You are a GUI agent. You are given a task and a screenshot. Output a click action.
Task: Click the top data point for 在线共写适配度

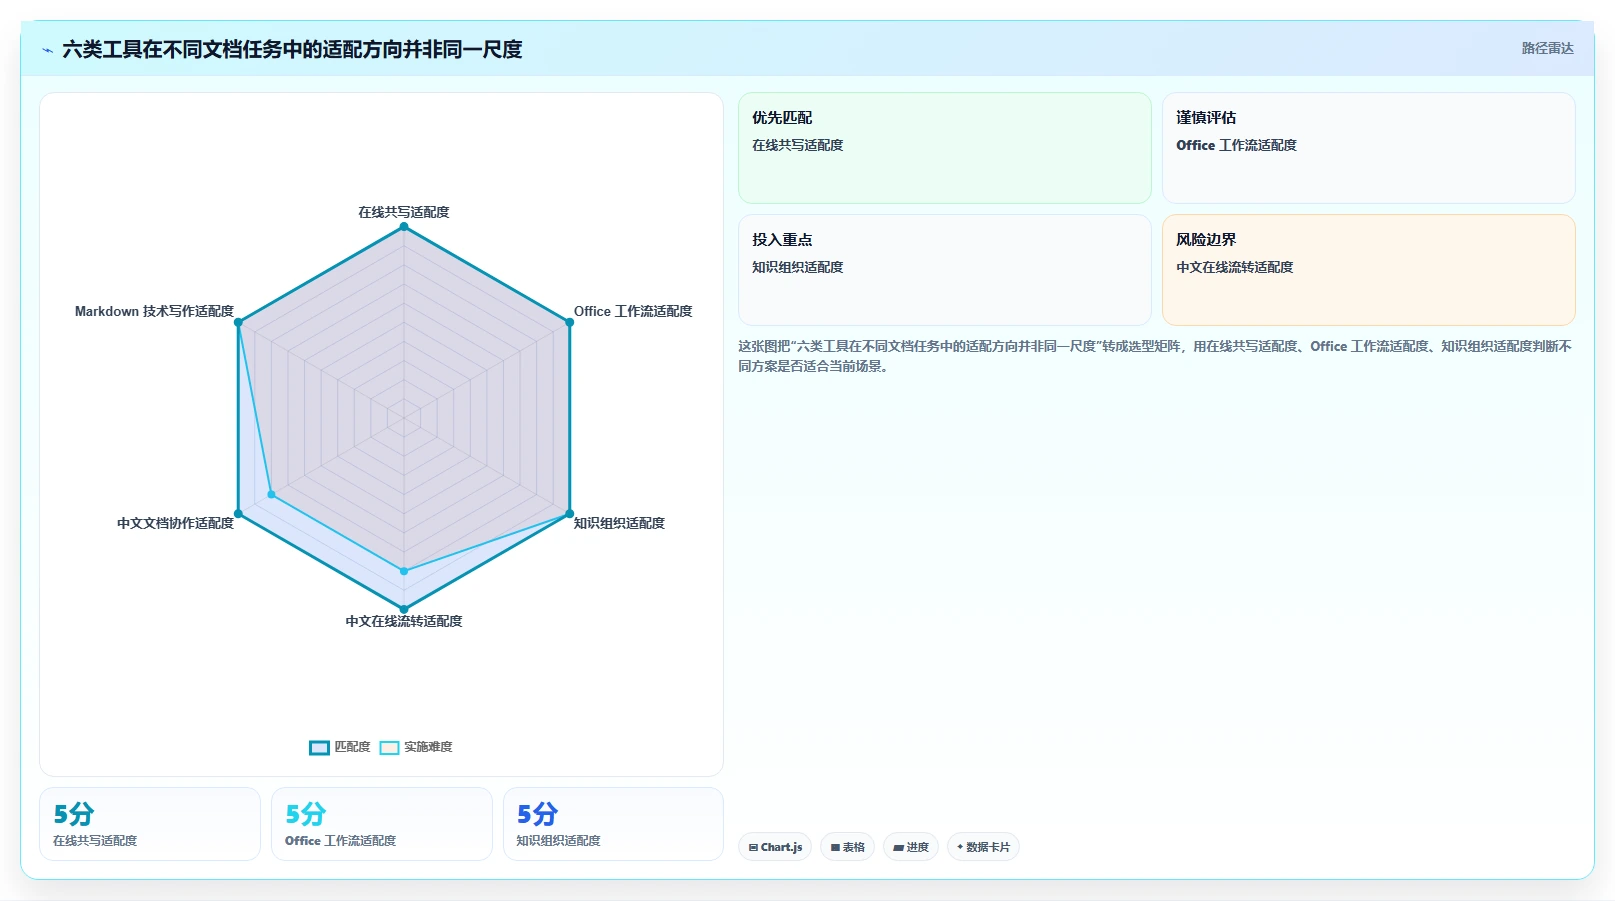coord(404,227)
